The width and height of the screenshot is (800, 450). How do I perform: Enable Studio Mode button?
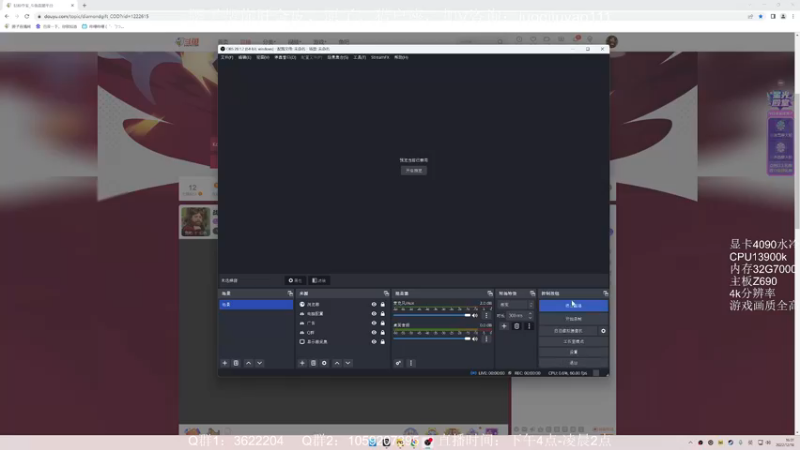573,341
